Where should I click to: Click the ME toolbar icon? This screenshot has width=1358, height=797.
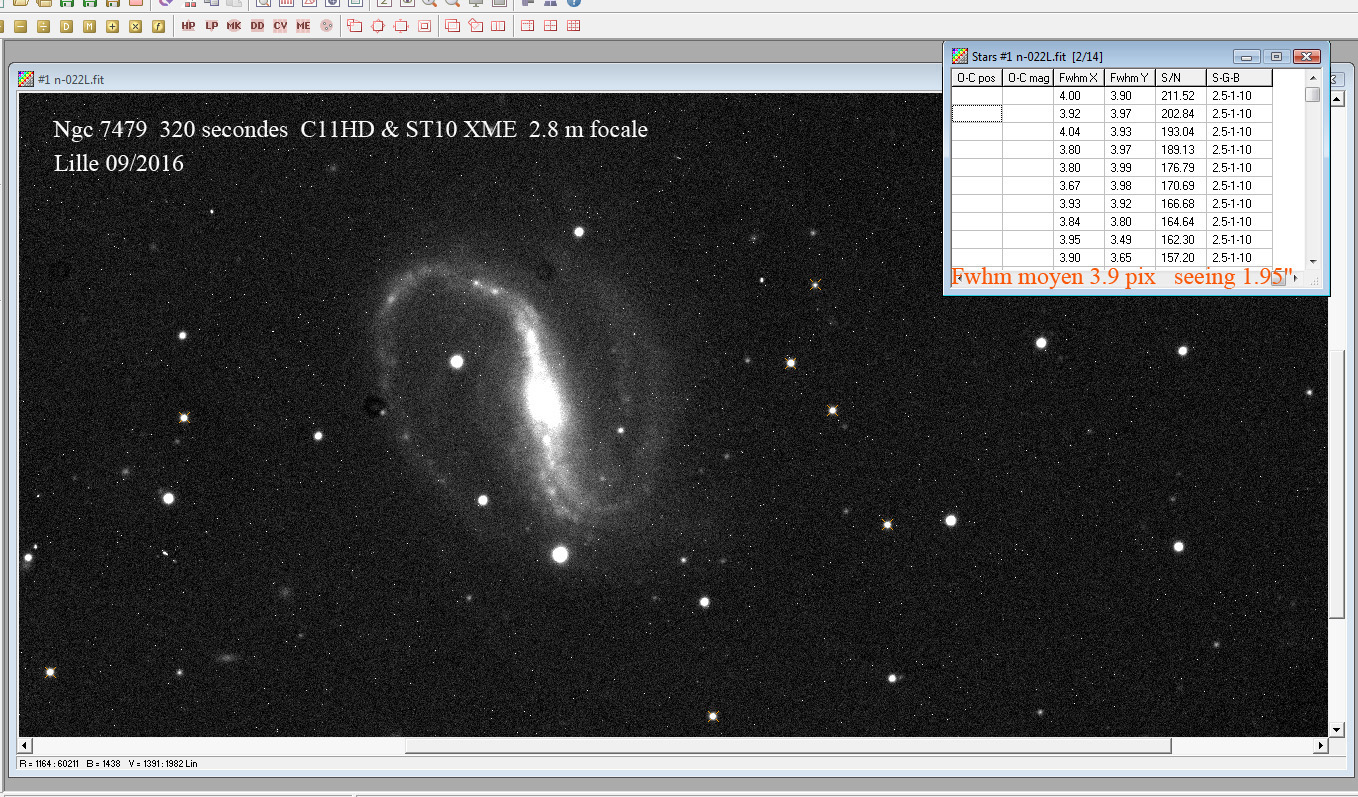coord(303,26)
